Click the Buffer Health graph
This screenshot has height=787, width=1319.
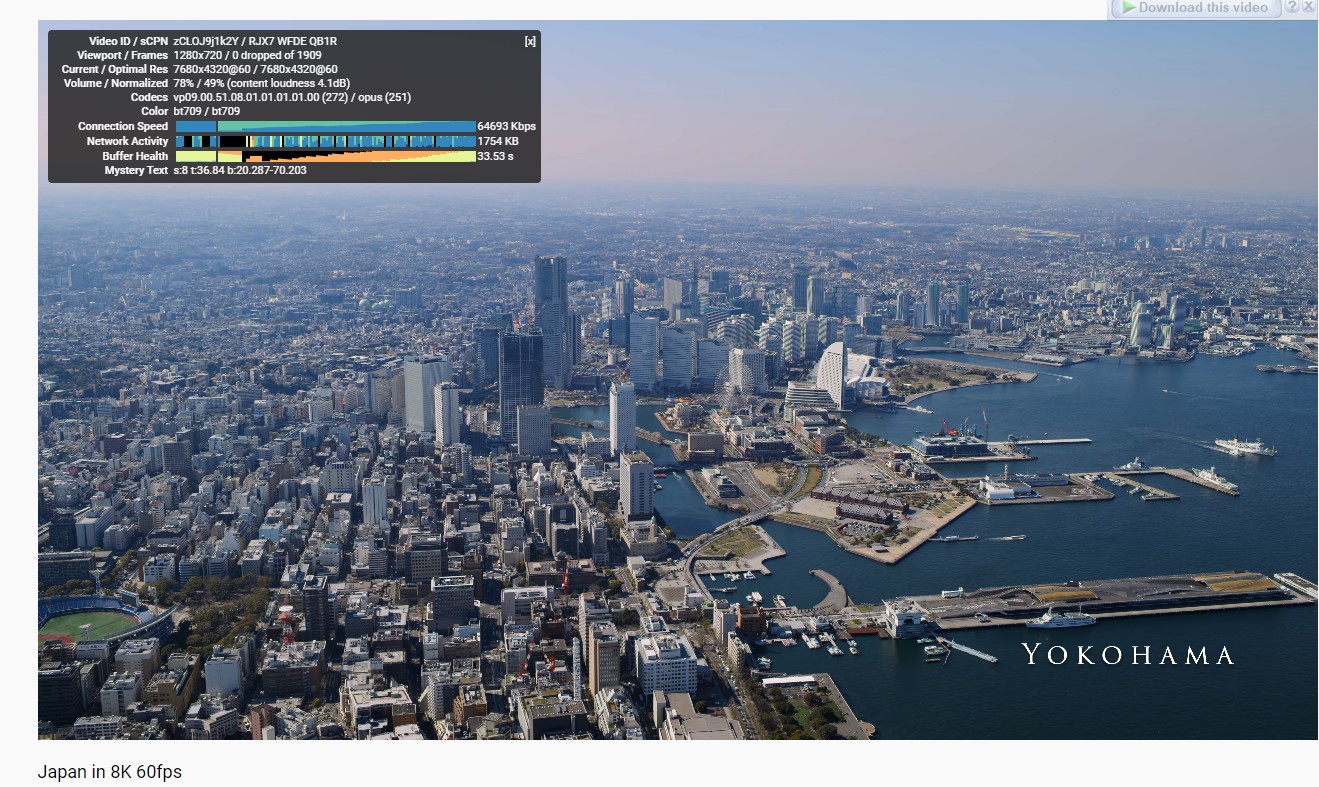click(326, 156)
